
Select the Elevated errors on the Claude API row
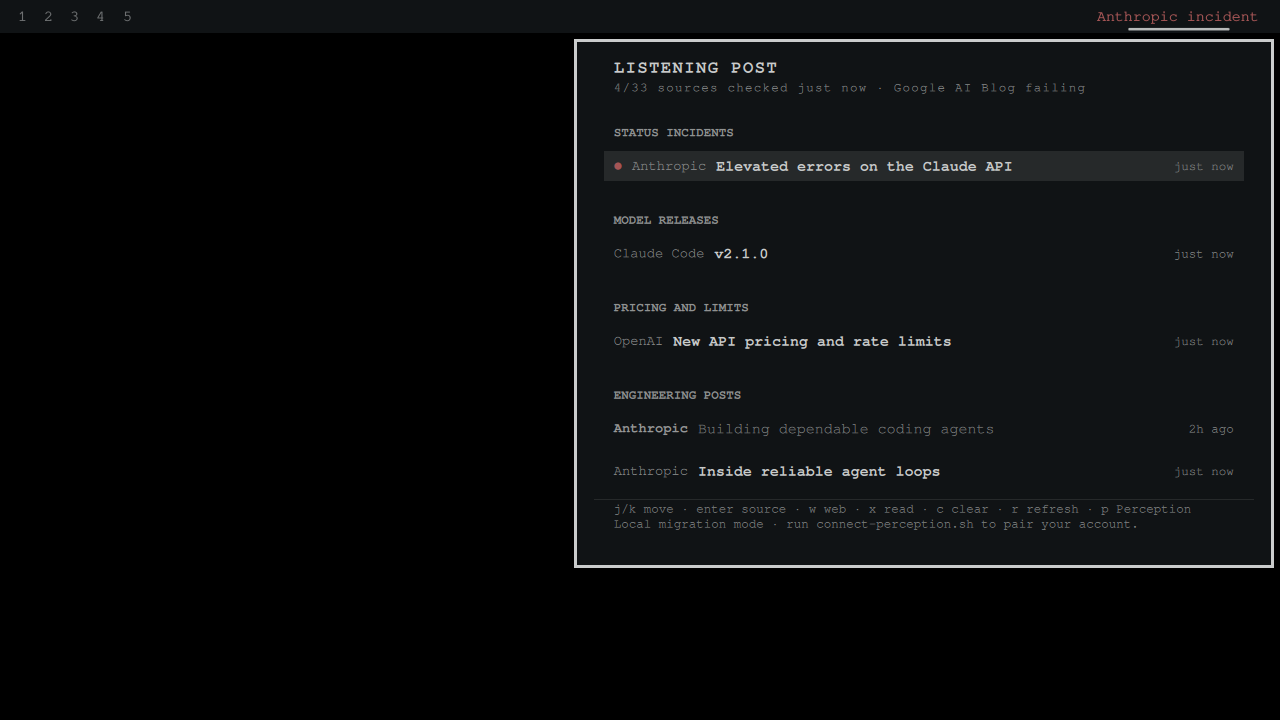coord(924,166)
